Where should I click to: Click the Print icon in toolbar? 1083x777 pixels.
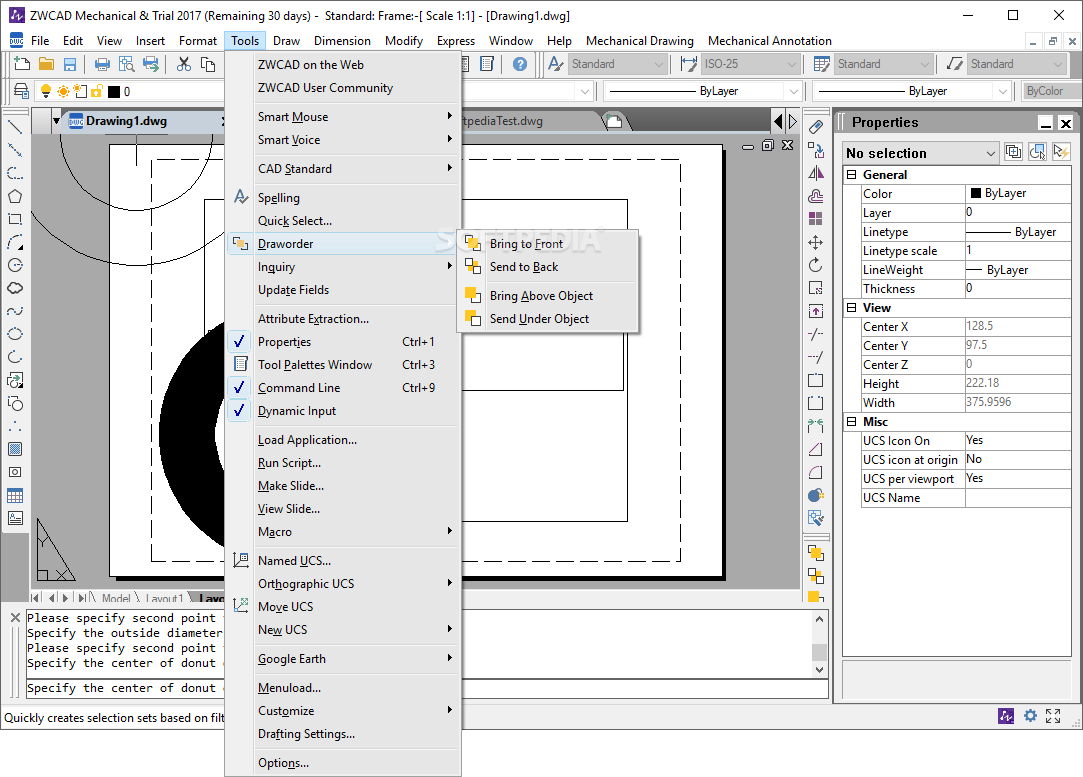coord(102,64)
